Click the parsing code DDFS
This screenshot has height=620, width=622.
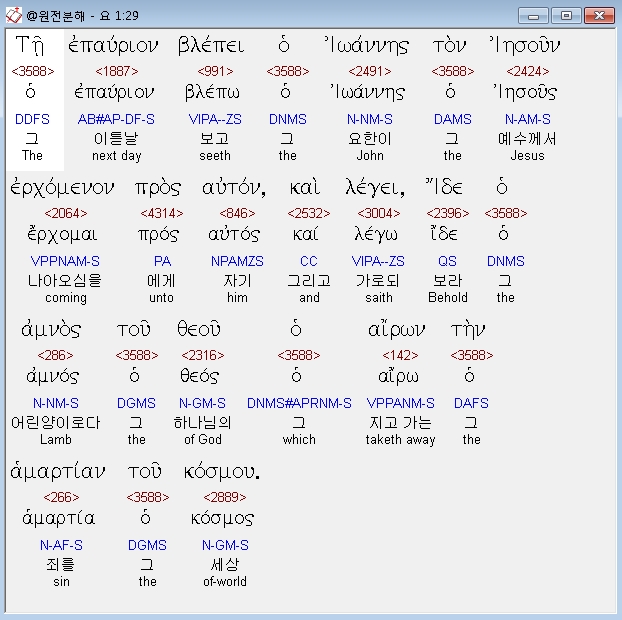point(32,119)
